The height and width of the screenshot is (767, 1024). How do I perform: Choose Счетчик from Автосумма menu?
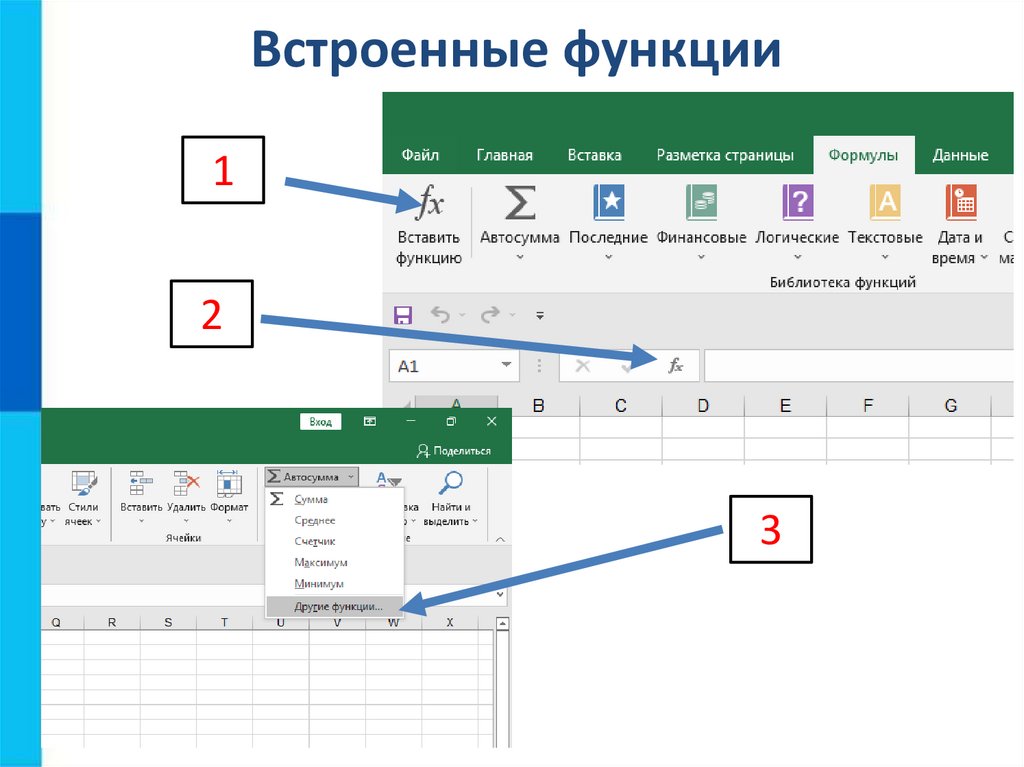point(334,541)
